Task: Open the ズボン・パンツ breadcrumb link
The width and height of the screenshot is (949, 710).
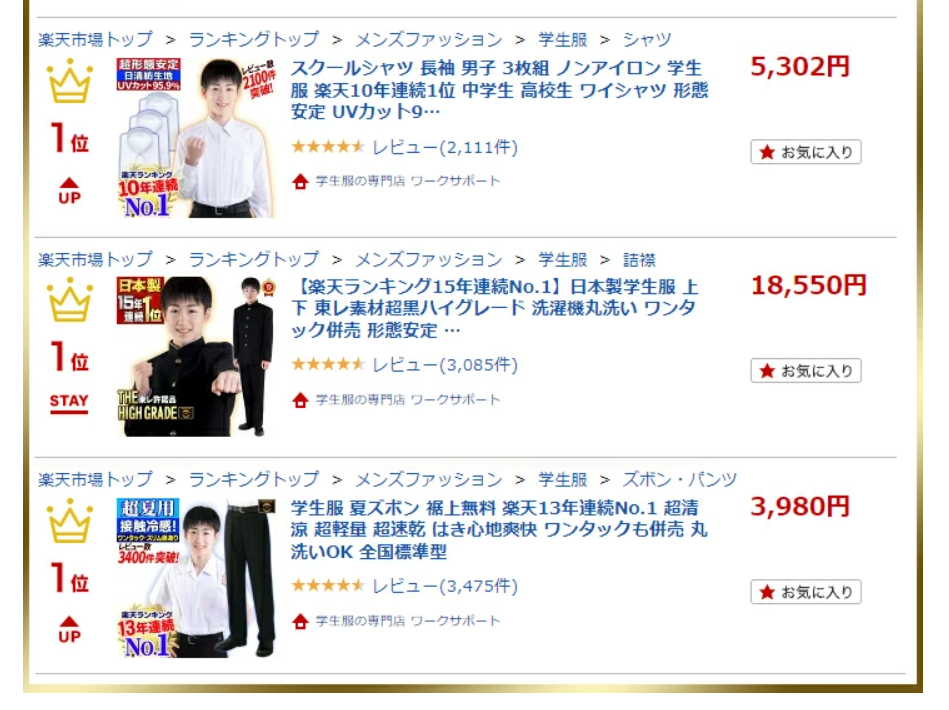Action: [x=680, y=479]
